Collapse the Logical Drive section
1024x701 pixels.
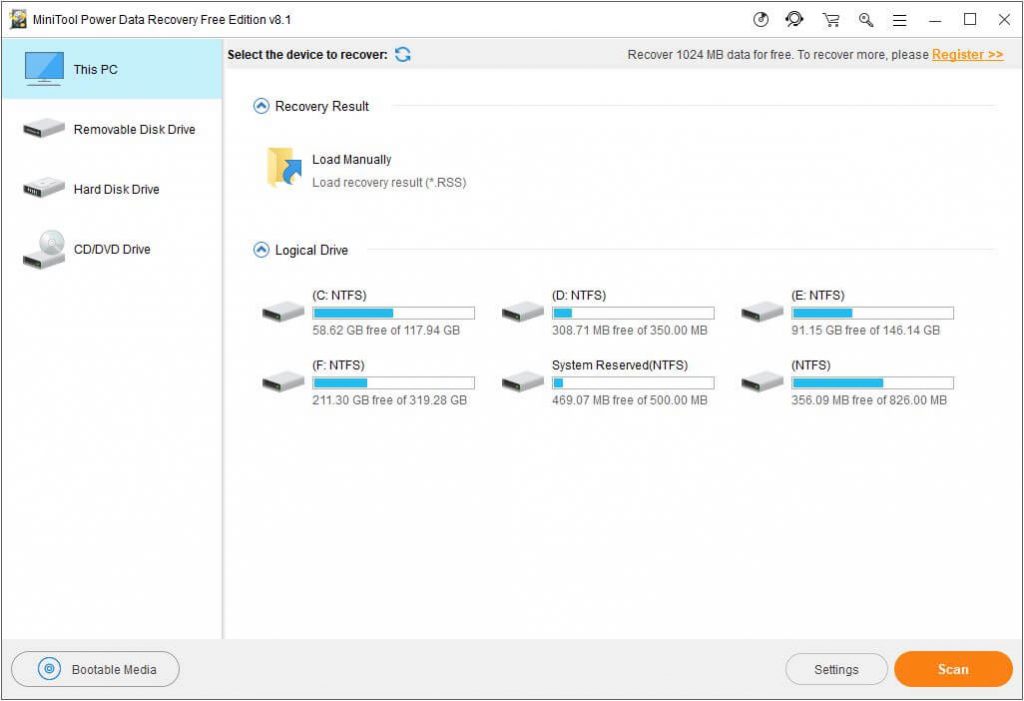click(261, 250)
